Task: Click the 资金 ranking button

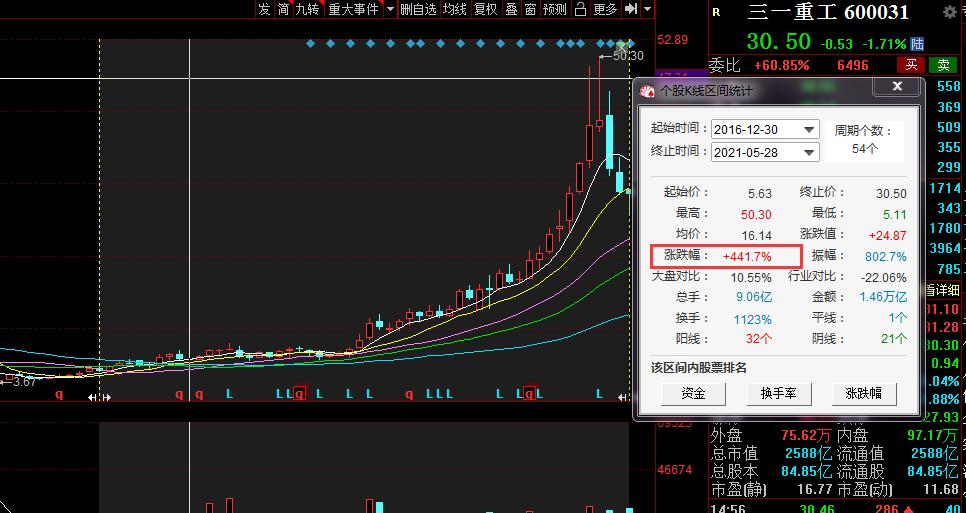Action: (x=693, y=393)
